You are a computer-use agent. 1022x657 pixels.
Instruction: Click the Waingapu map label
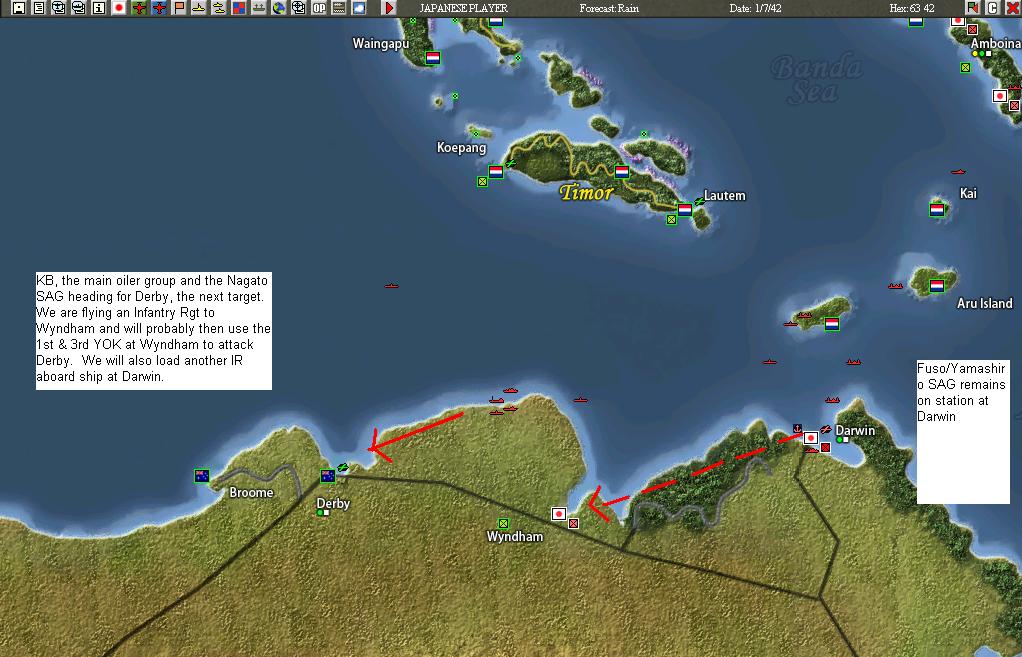(381, 44)
